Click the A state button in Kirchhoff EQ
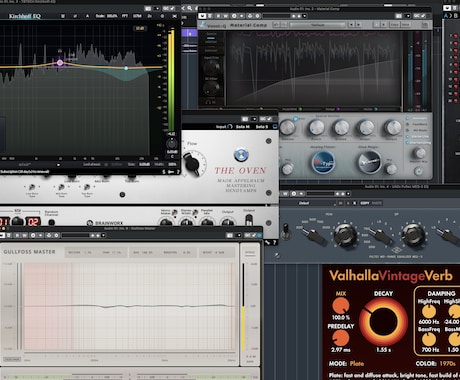 click(87, 16)
